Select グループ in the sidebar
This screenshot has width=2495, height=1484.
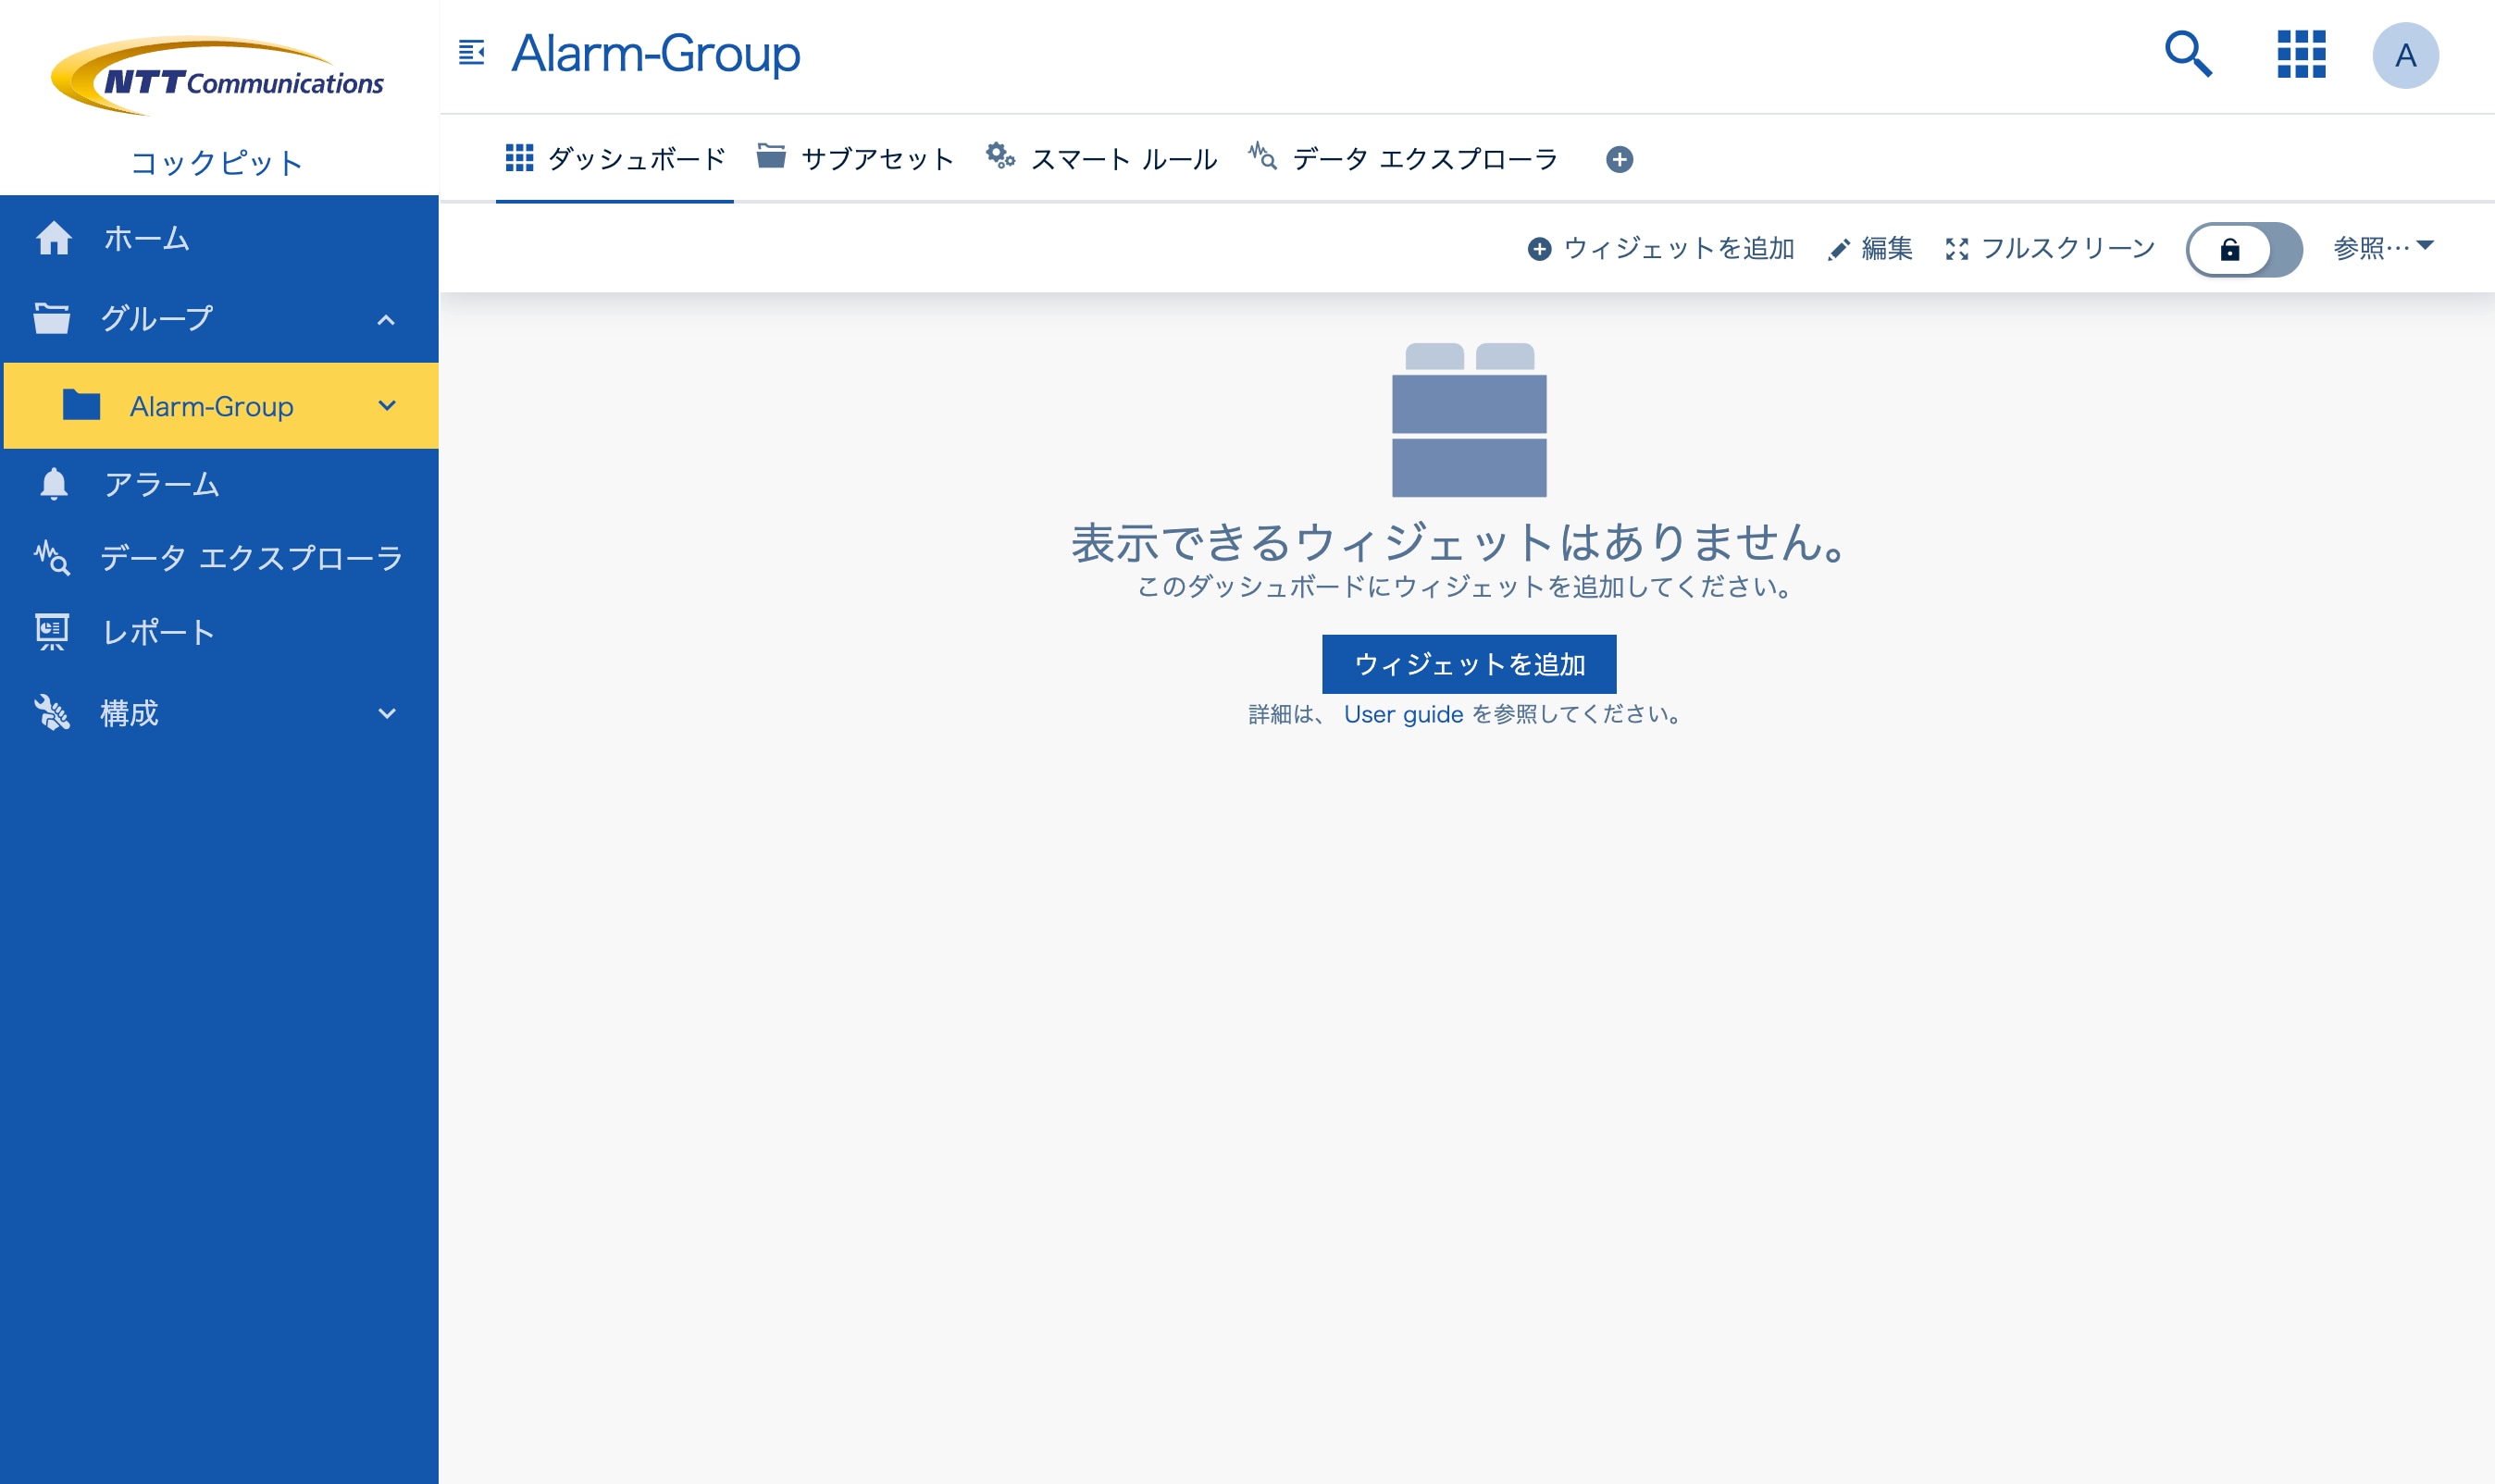point(156,318)
